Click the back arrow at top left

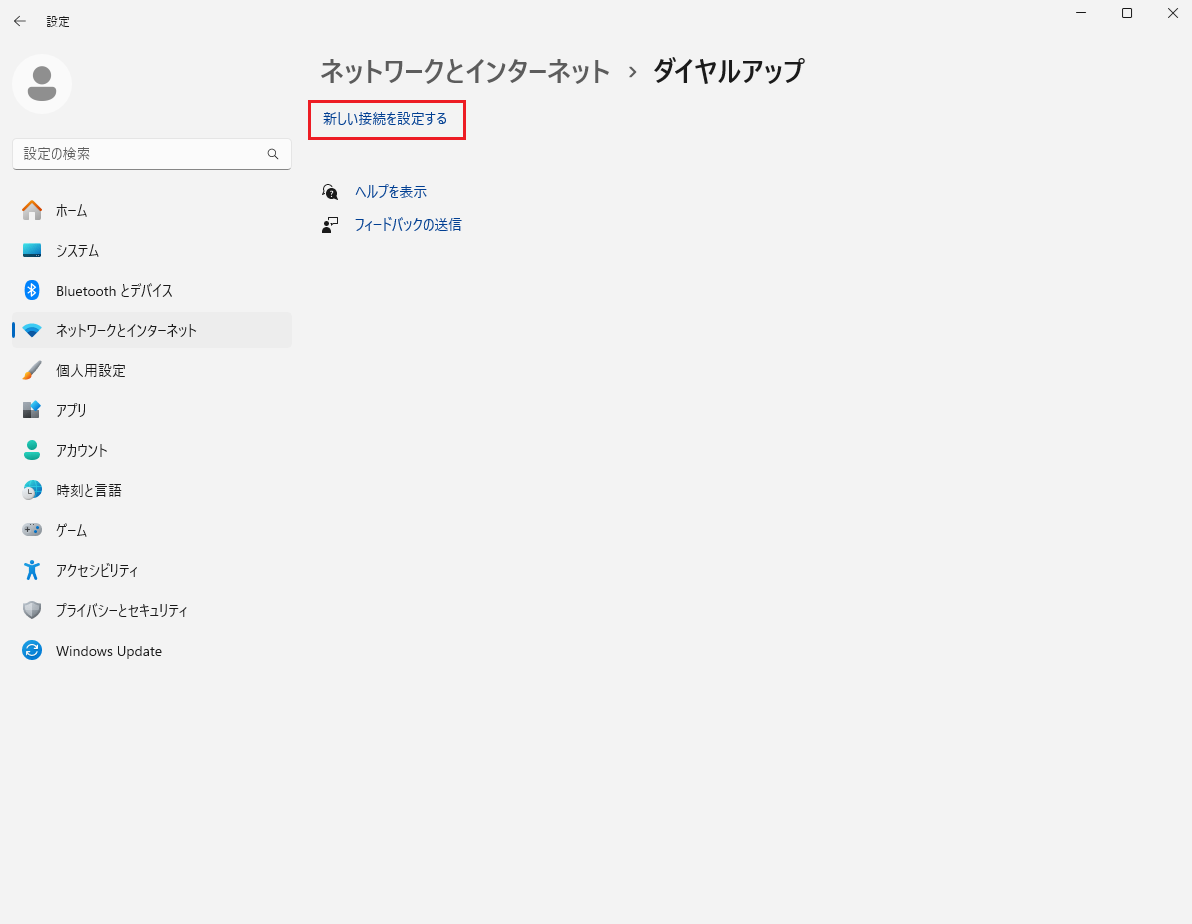click(19, 20)
